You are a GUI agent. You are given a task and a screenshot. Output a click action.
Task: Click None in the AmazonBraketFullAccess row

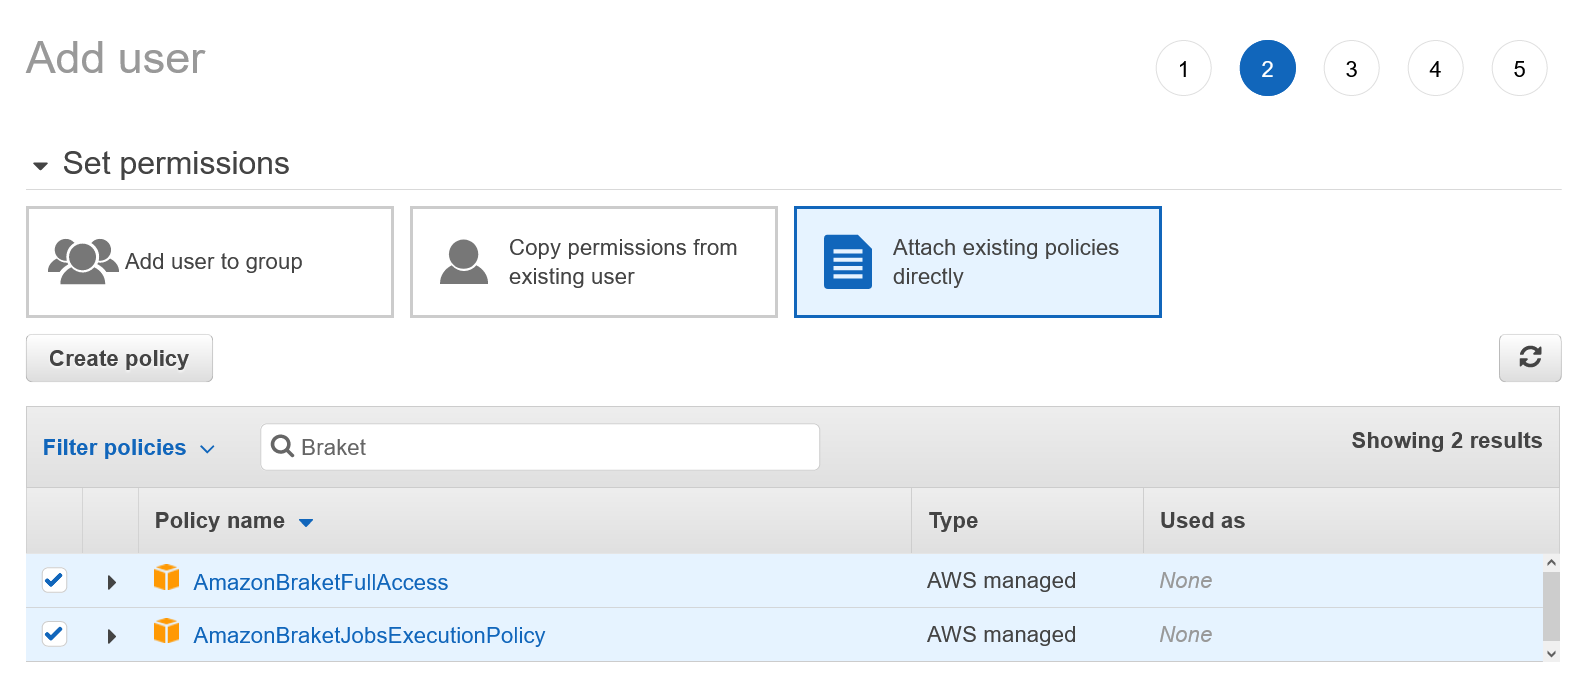coord(1186,580)
